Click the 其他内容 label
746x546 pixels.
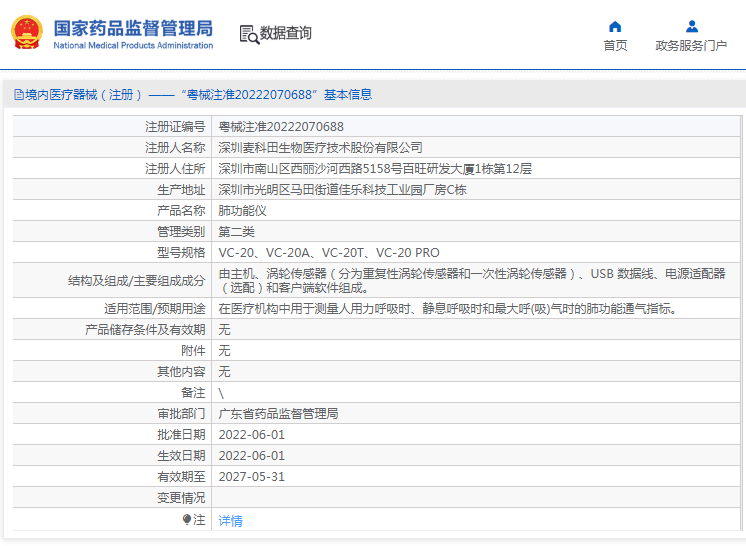(x=181, y=371)
